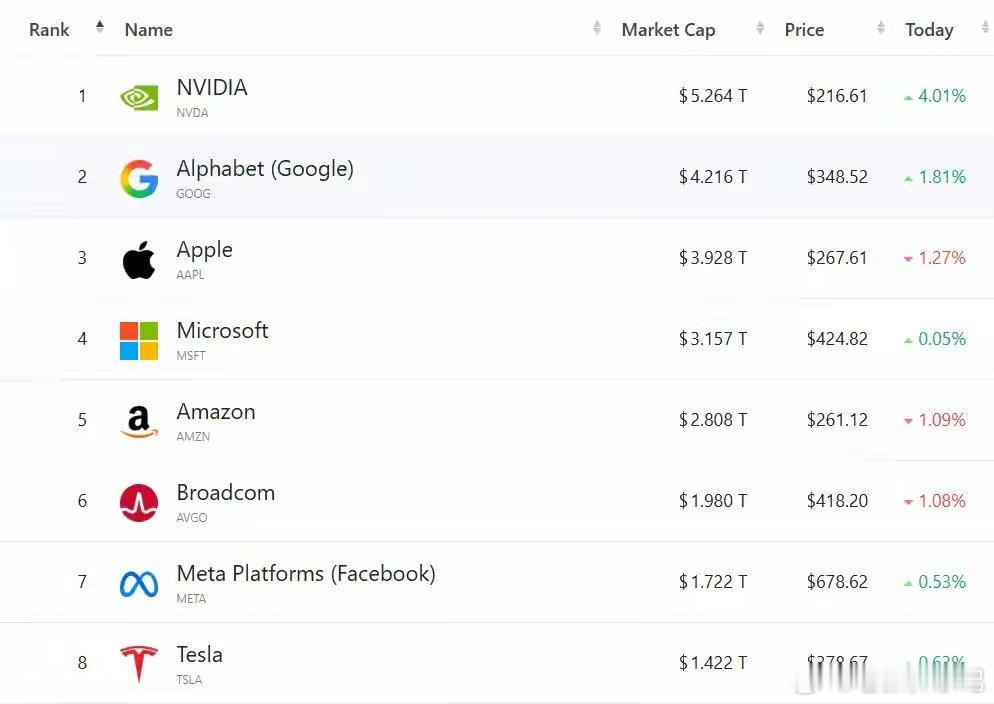Viewport: 994px width, 704px height.
Task: Click the Name column header
Action: click(149, 30)
